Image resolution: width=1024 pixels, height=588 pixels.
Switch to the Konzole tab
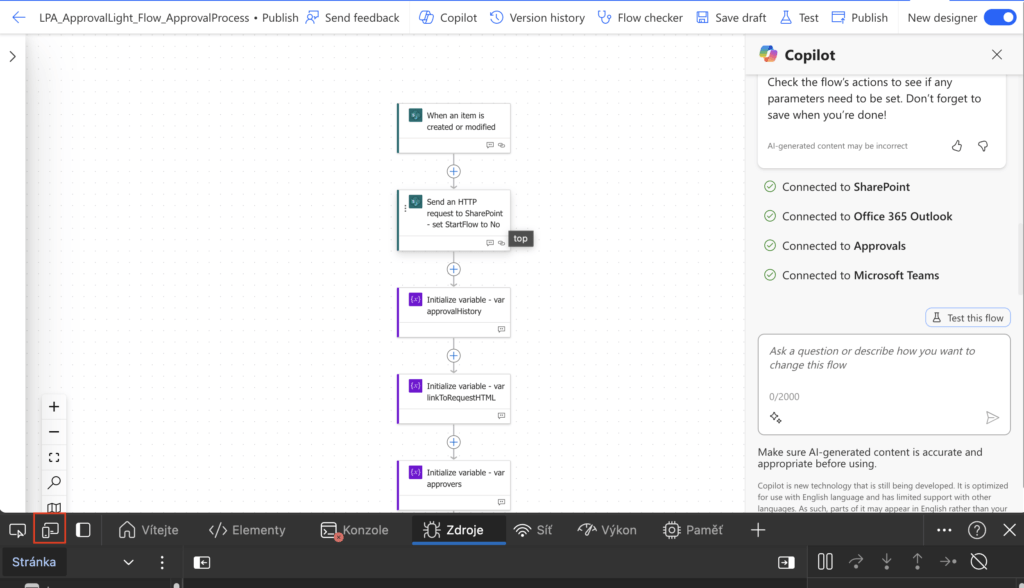pos(354,530)
